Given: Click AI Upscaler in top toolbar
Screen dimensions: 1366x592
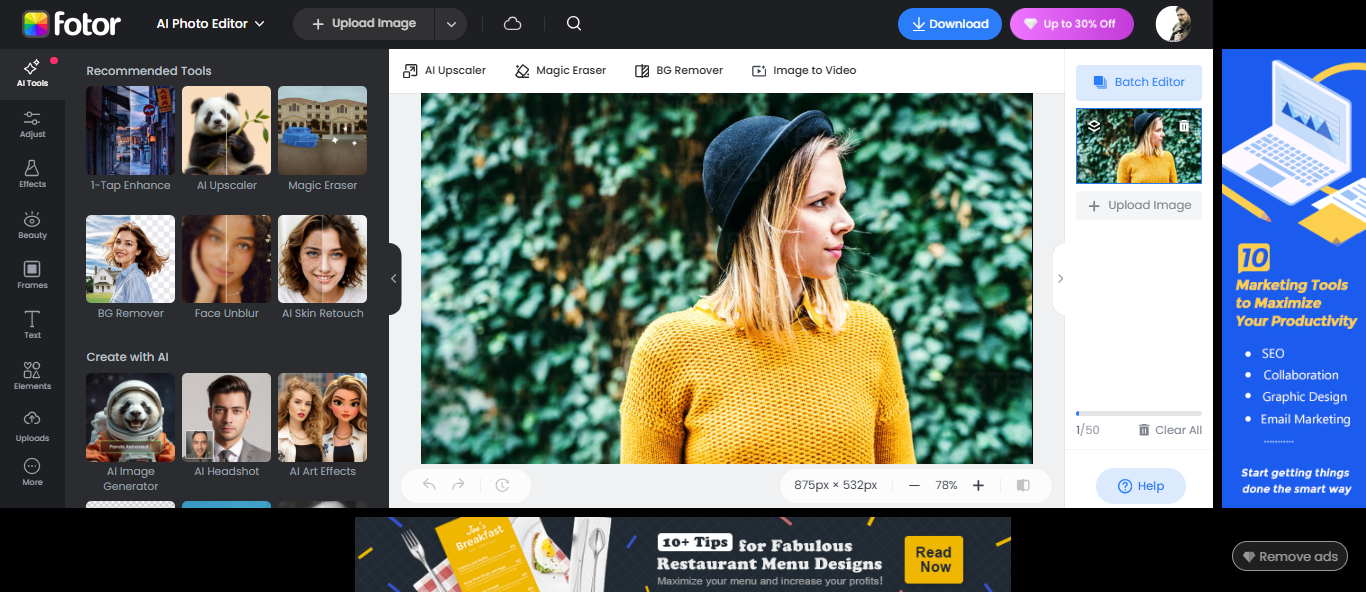Looking at the screenshot, I should pyautogui.click(x=444, y=70).
